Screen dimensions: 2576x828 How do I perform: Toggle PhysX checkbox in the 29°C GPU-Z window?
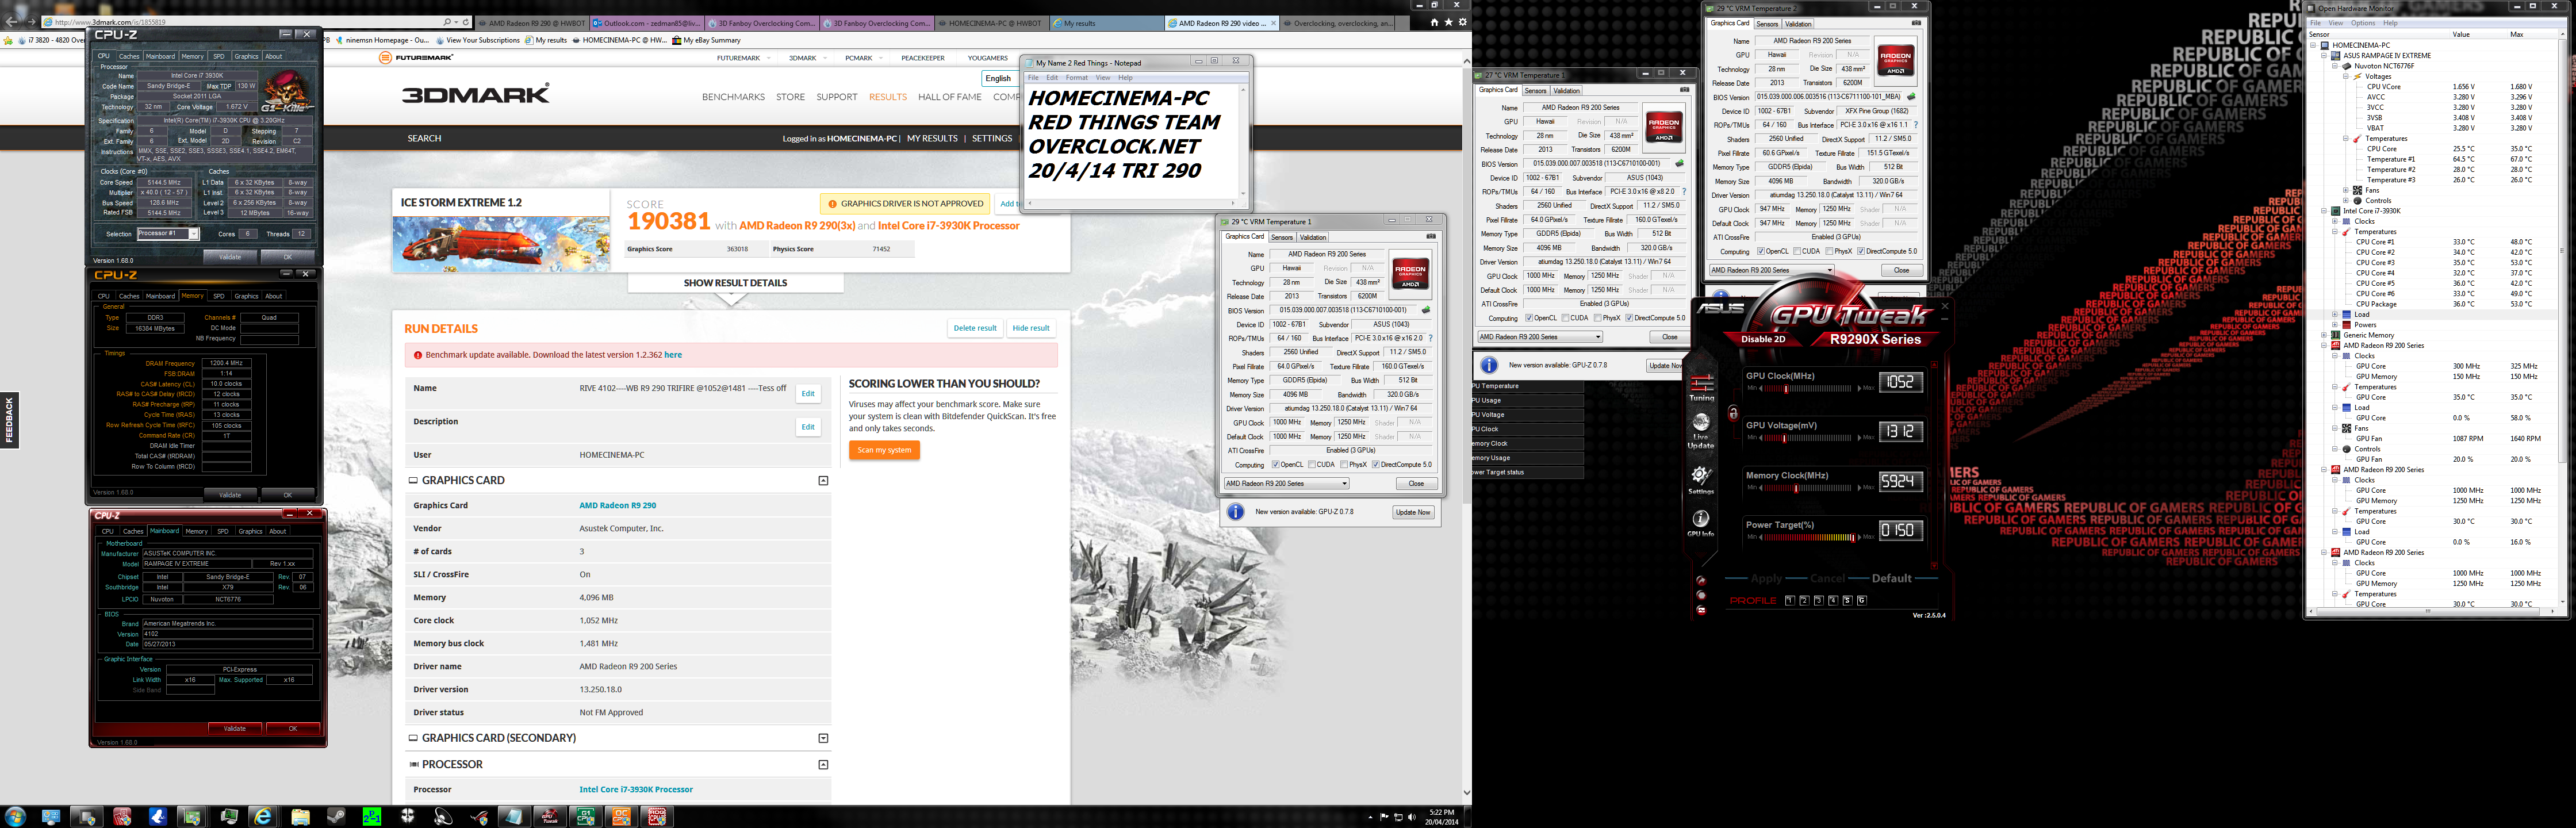1344,465
